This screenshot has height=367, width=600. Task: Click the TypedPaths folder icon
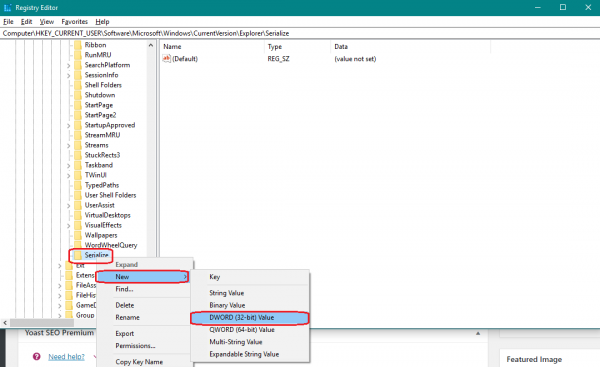[x=78, y=185]
